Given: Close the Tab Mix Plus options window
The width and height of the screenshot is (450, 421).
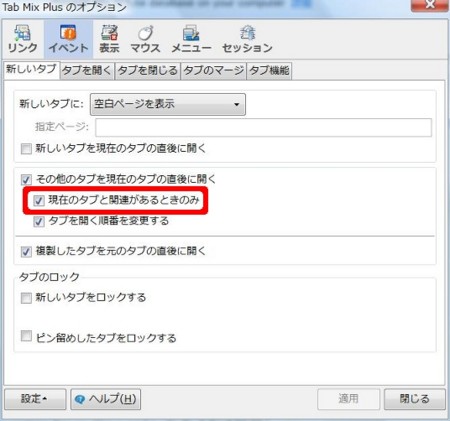Looking at the screenshot, I should (430, 5).
